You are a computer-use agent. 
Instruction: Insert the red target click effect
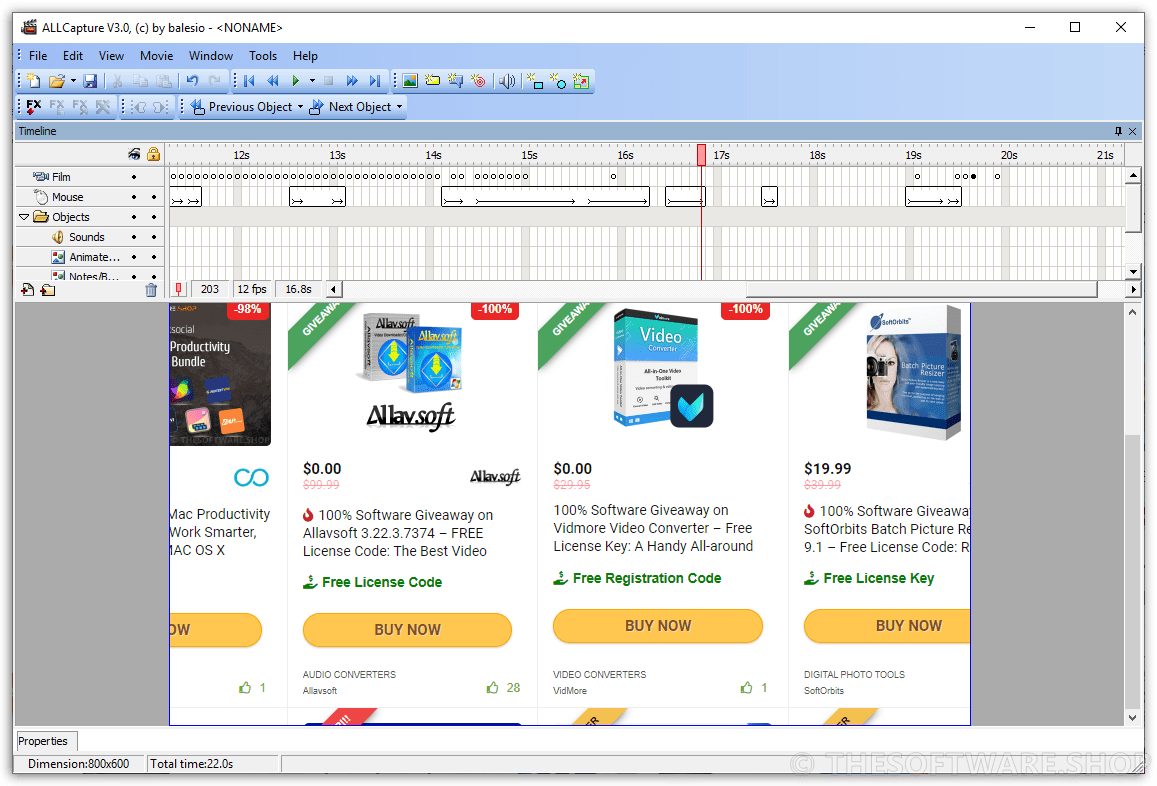coord(478,80)
